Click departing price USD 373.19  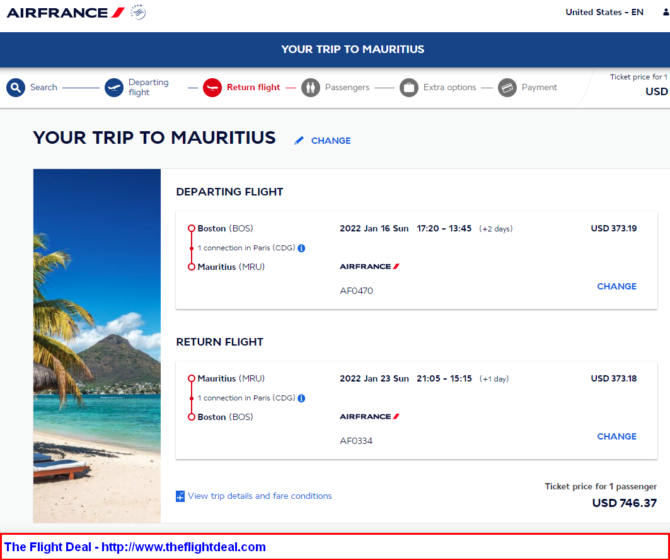[x=614, y=229]
